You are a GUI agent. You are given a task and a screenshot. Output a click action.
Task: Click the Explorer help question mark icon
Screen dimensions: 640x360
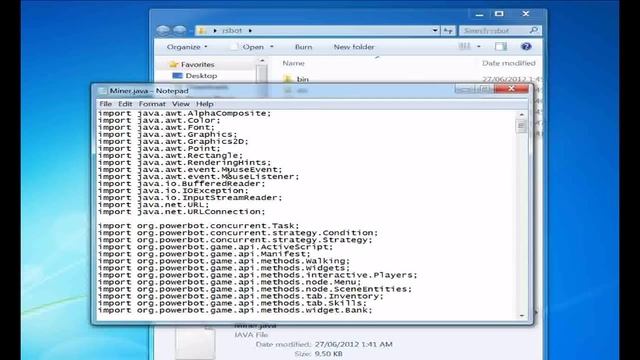(x=526, y=47)
